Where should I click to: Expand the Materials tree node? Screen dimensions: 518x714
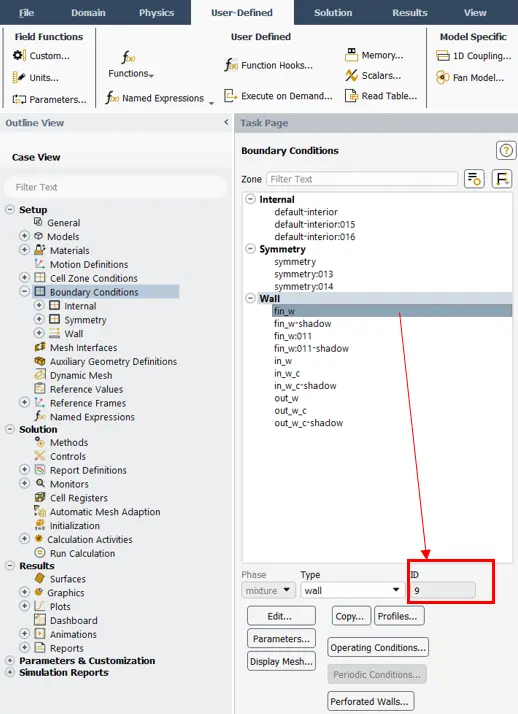tap(25, 250)
